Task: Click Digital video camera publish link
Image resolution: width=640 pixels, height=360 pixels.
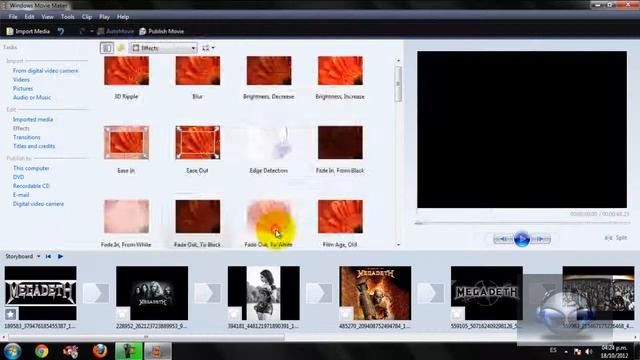Action: pyautogui.click(x=38, y=204)
